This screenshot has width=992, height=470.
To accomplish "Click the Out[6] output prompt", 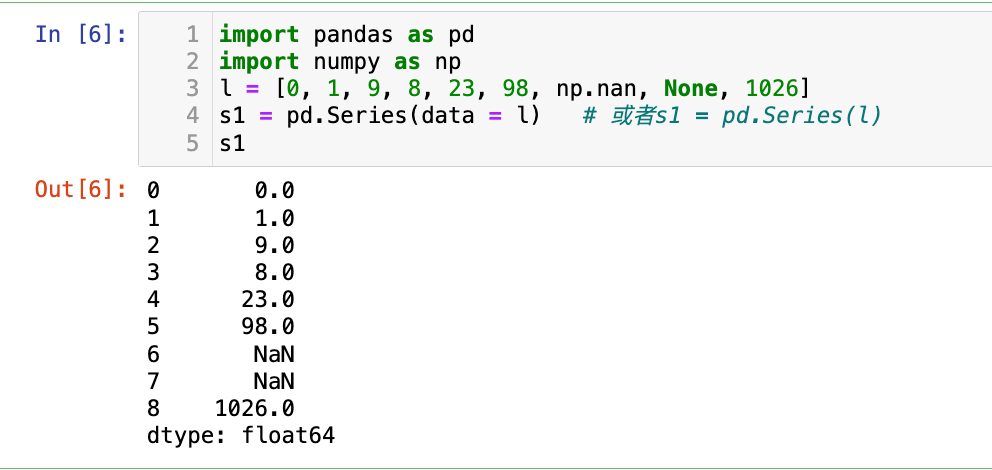I will pyautogui.click(x=80, y=190).
